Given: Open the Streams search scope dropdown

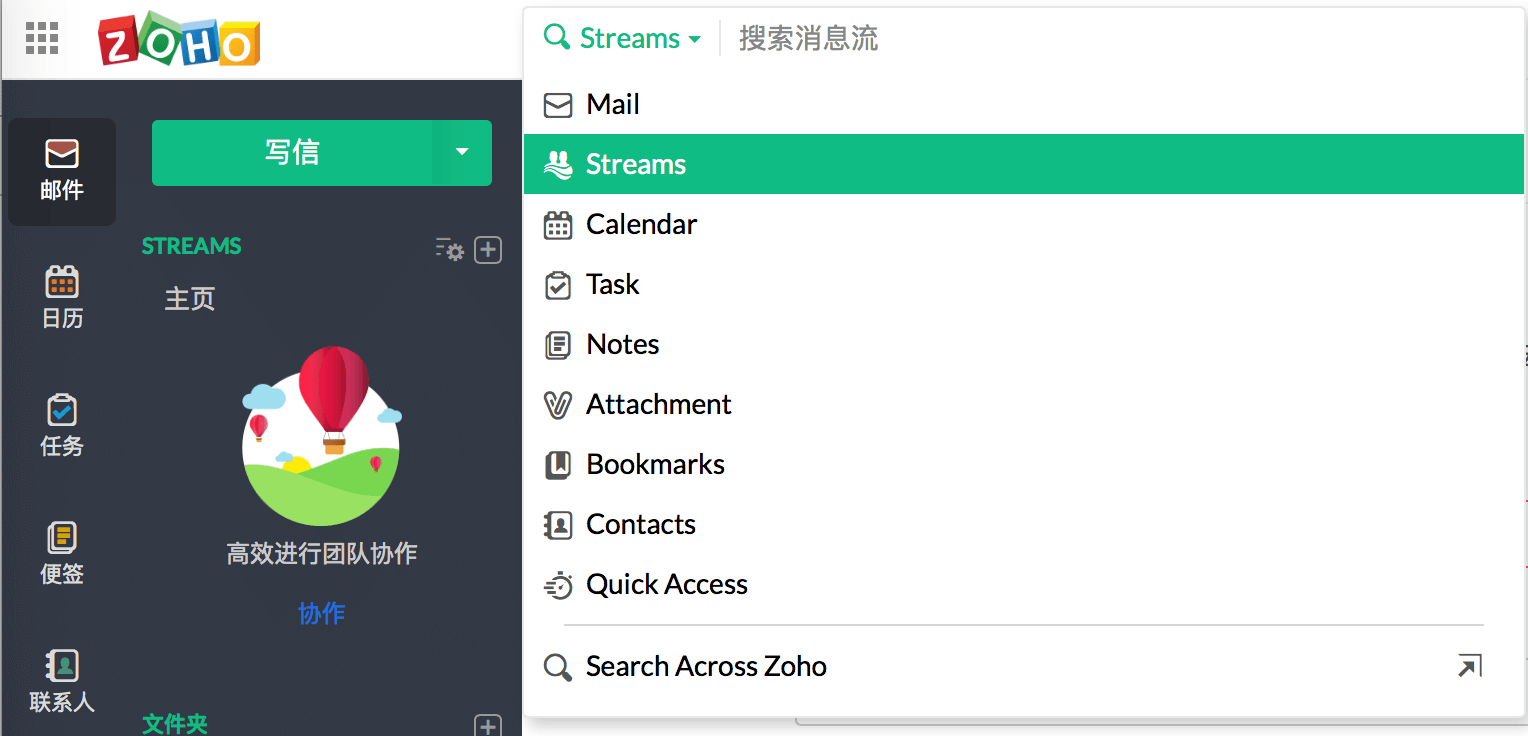Looking at the screenshot, I should point(623,38).
